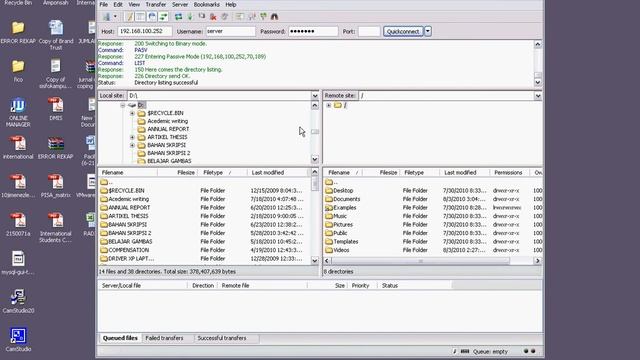
Task: Switch to Successful transfers tab
Action: (222, 338)
